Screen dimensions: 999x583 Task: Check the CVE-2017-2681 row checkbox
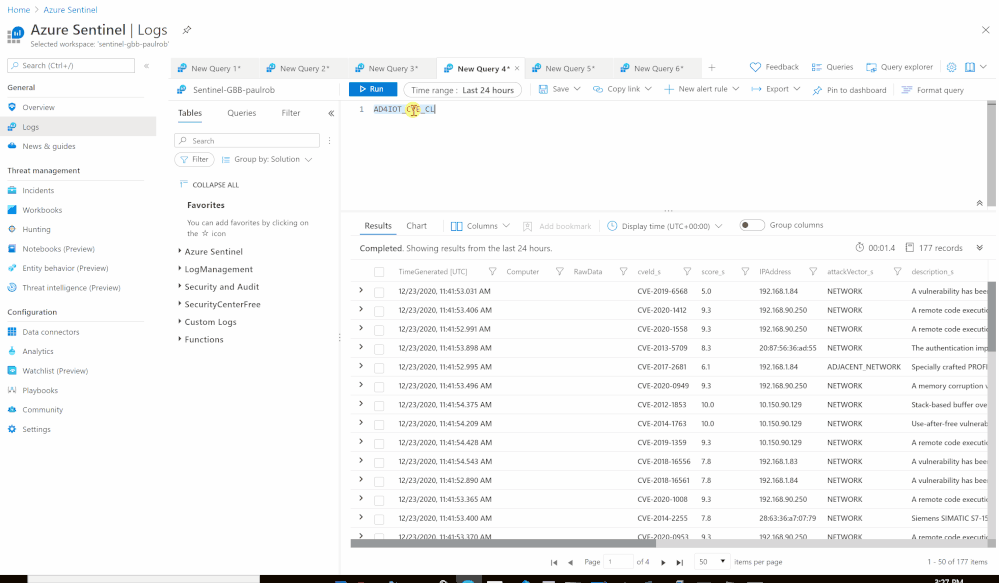[379, 368]
